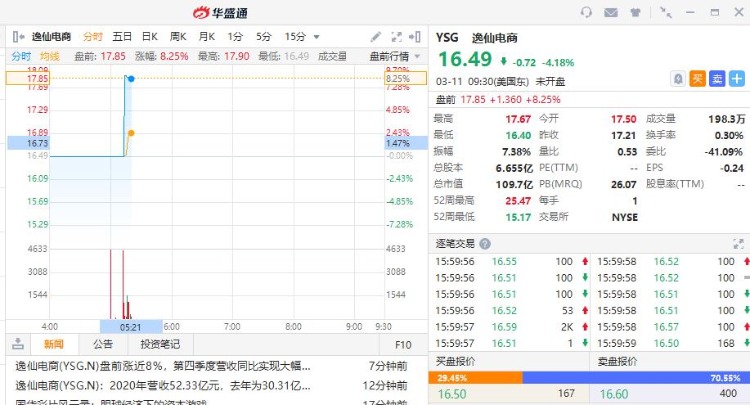Expand chart to fullscreen

(x=397, y=37)
